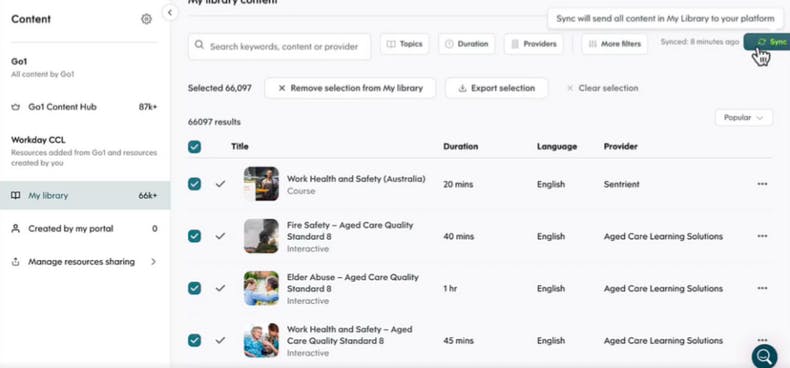The height and width of the screenshot is (368, 790).
Task: Open more options for Fire Safety course
Action: (762, 236)
